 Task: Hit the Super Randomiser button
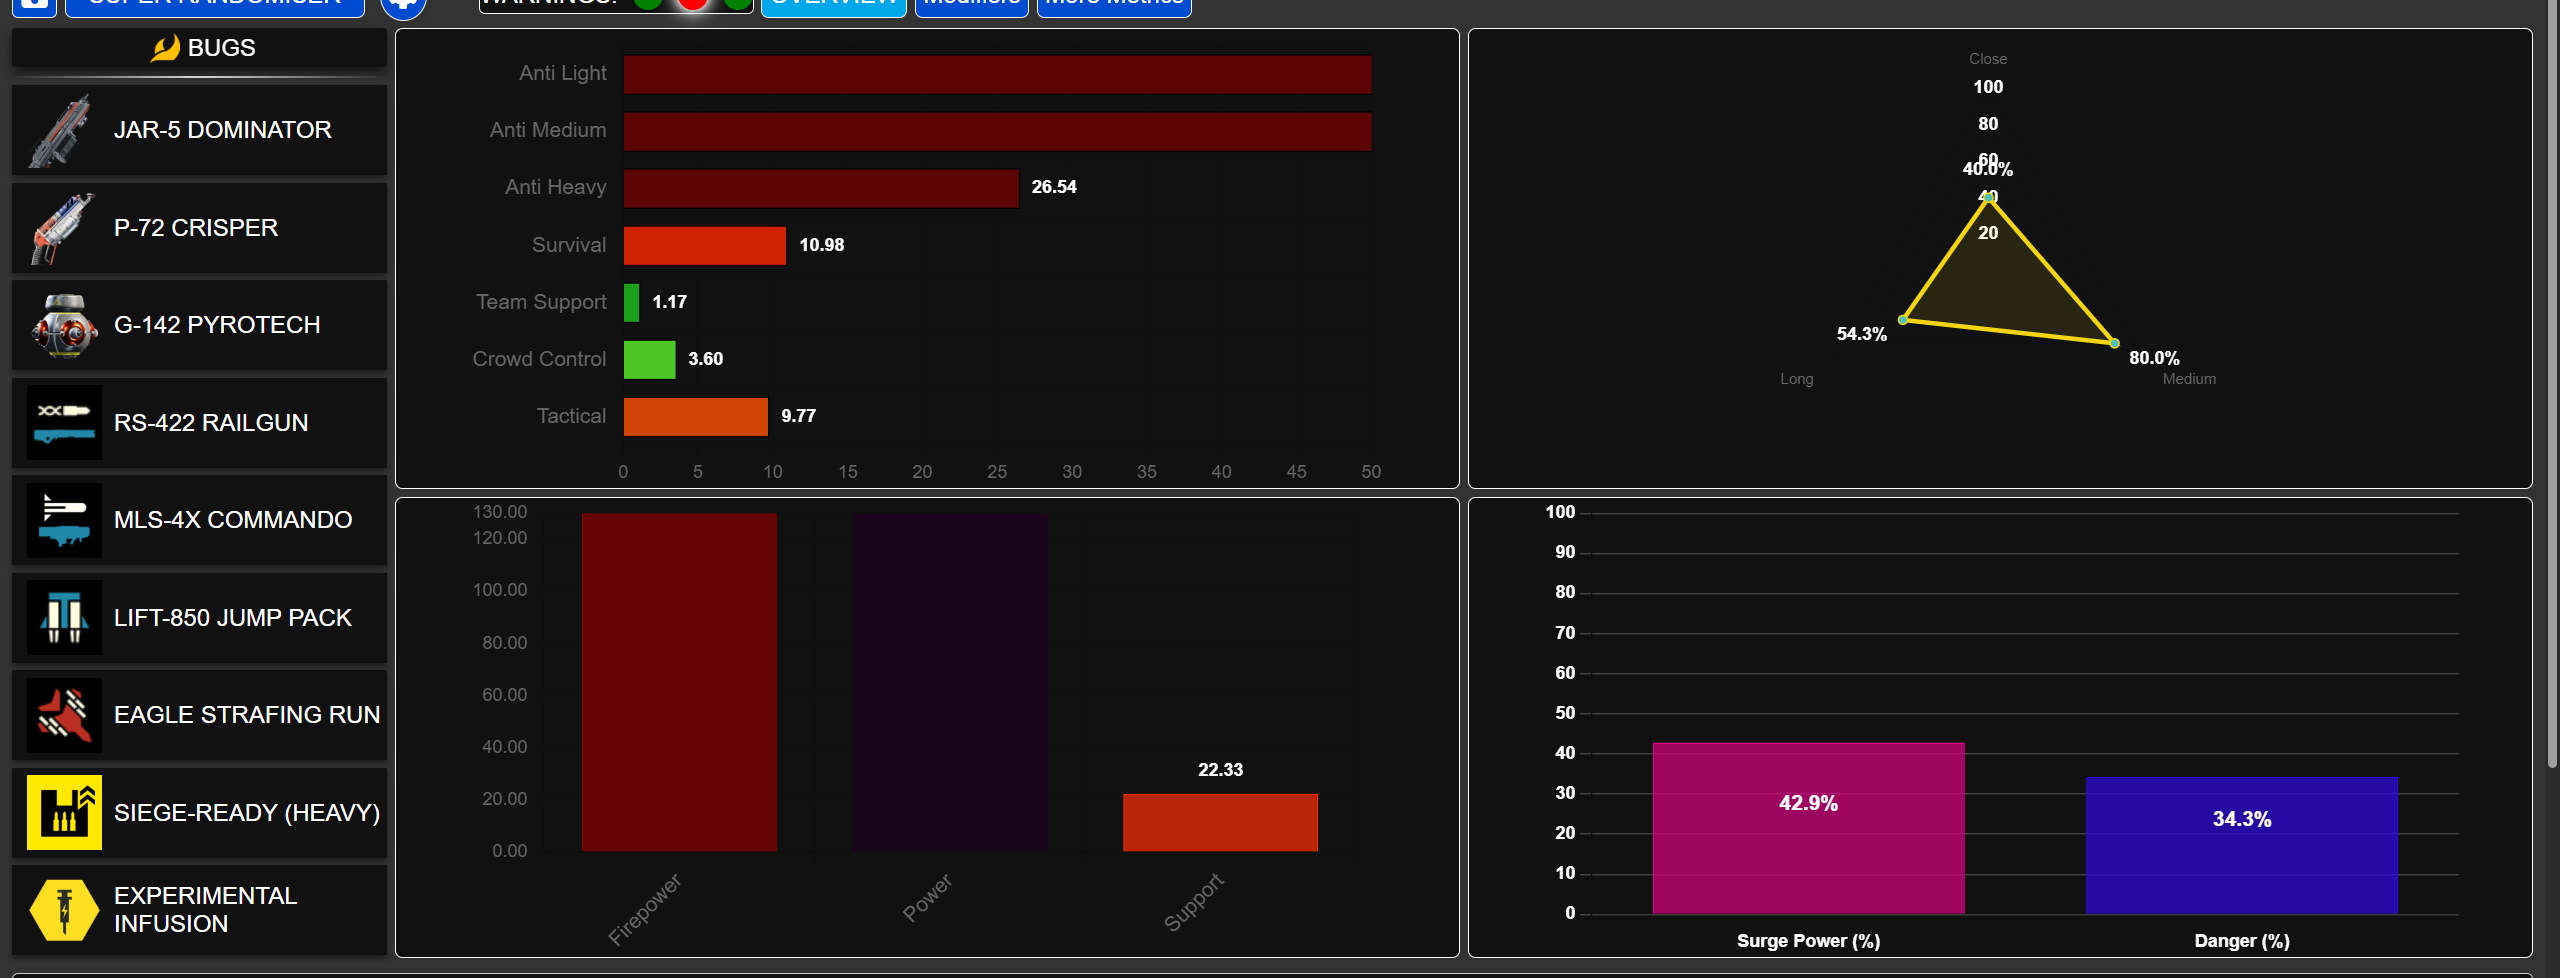[x=214, y=6]
